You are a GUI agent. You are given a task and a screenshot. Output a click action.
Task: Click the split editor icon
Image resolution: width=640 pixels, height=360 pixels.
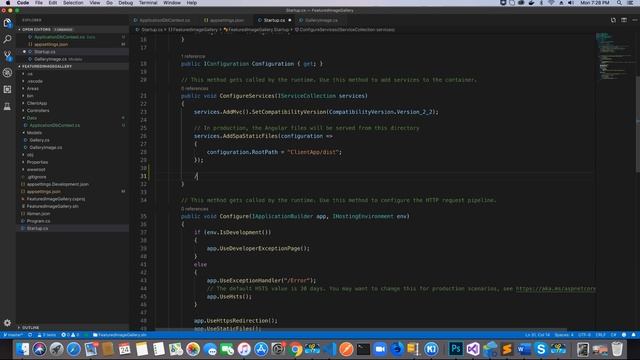point(624,20)
